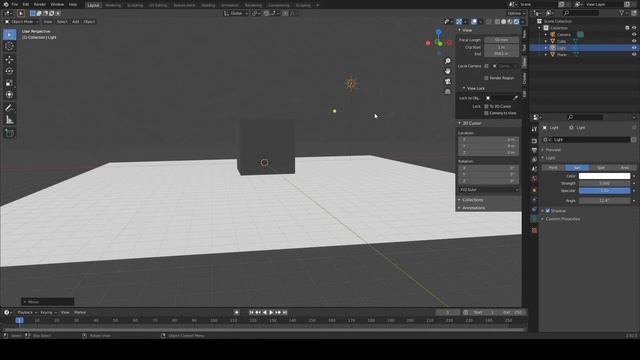Select the Add Cube tool in the toolbar
The image size is (640, 360).
[9, 133]
